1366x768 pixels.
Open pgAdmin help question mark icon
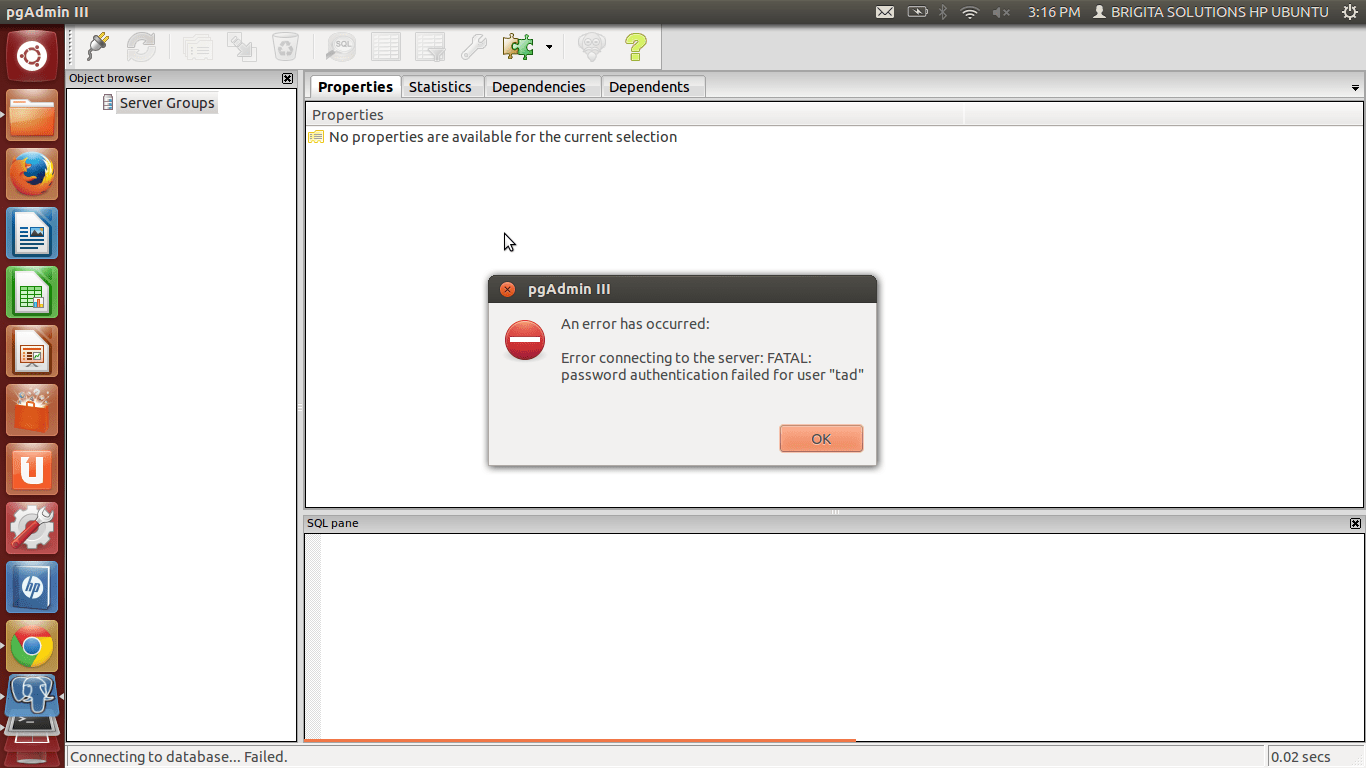click(x=635, y=47)
